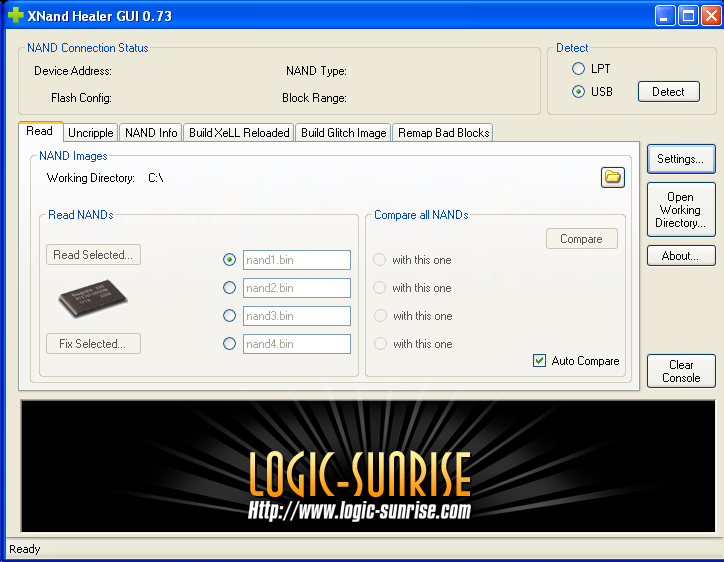Choose second 'with this one' compare option
The width and height of the screenshot is (724, 562).
tap(380, 288)
